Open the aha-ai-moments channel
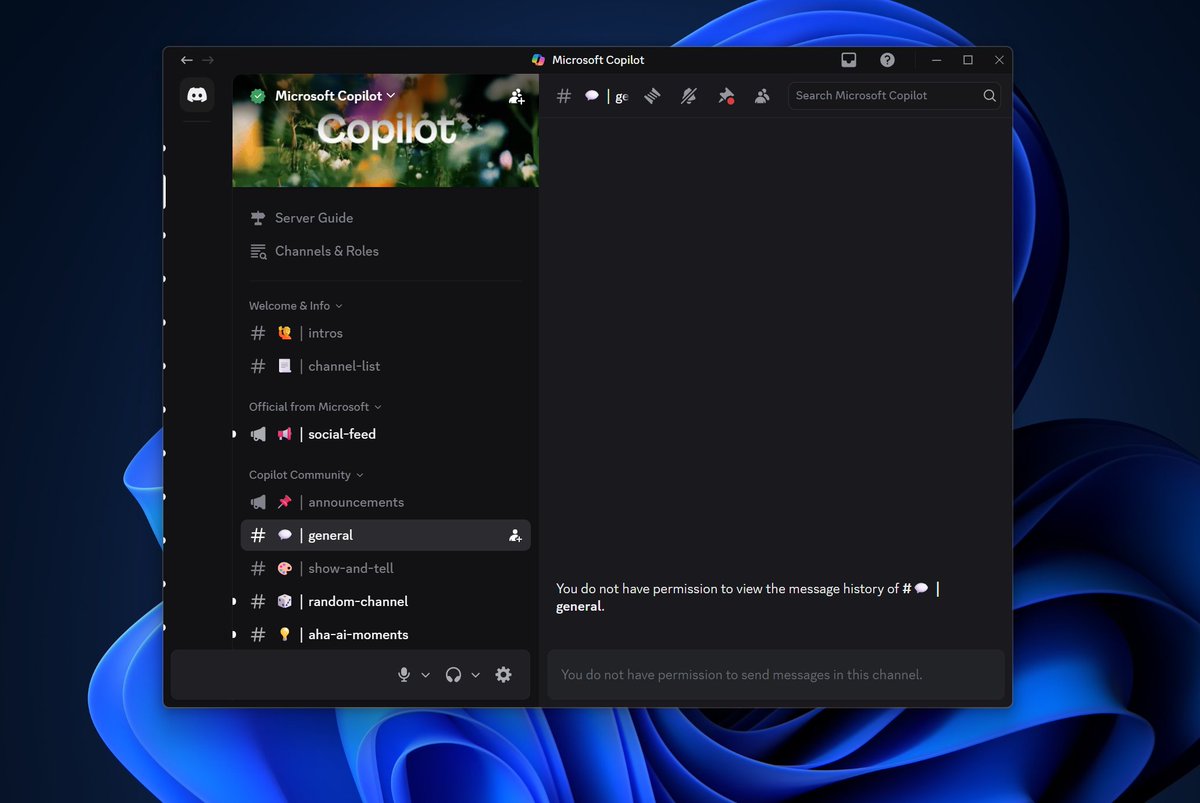Viewport: 1200px width, 803px height. 357,634
